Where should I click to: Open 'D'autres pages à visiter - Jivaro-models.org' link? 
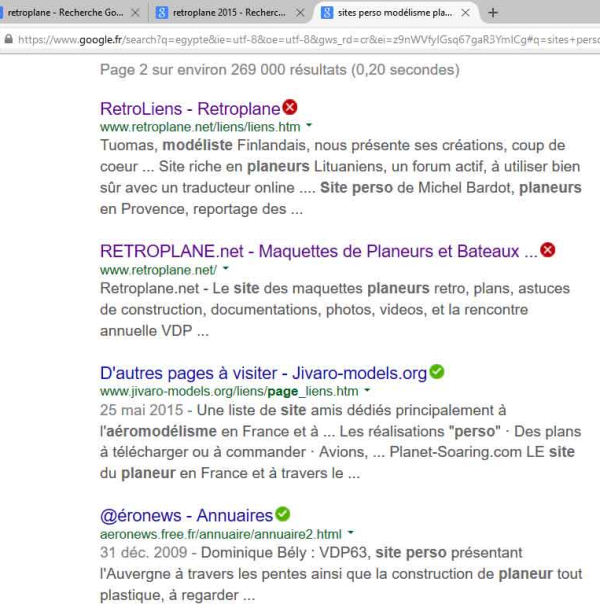pyautogui.click(x=263, y=373)
